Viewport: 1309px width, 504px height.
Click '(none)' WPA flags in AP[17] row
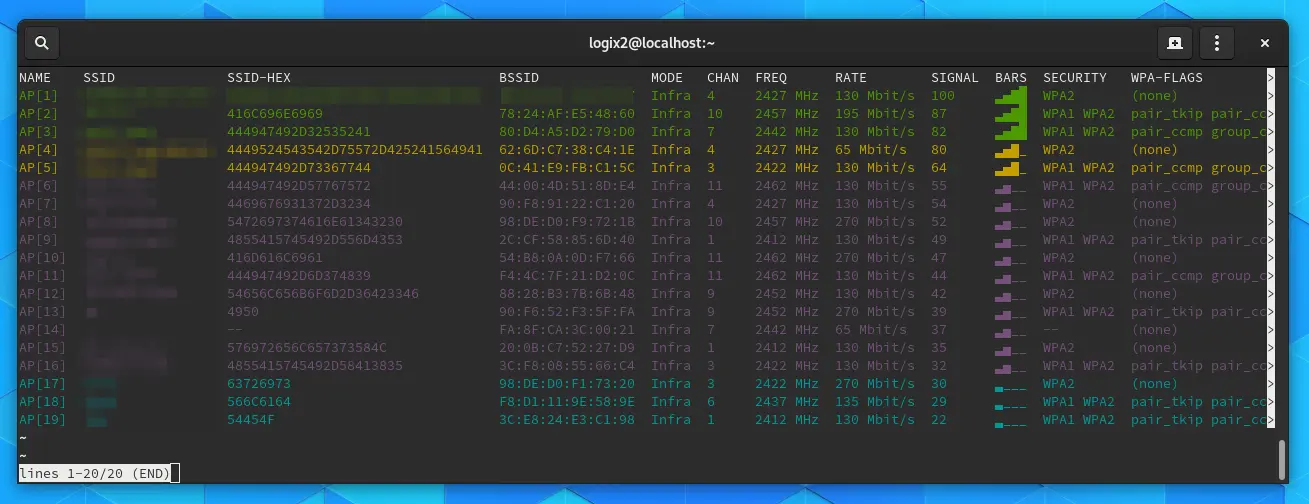tap(1155, 384)
